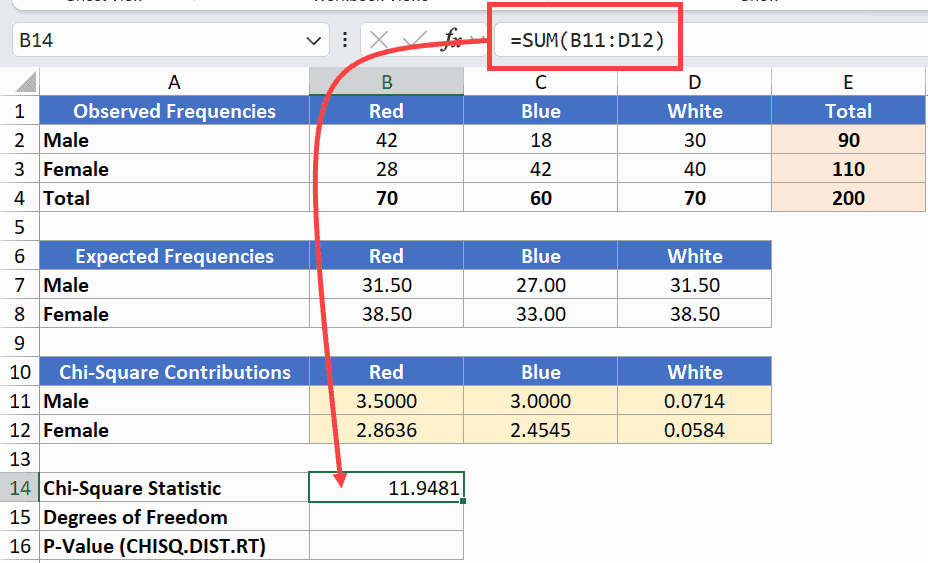Click the formula bar cancel X icon

379,40
